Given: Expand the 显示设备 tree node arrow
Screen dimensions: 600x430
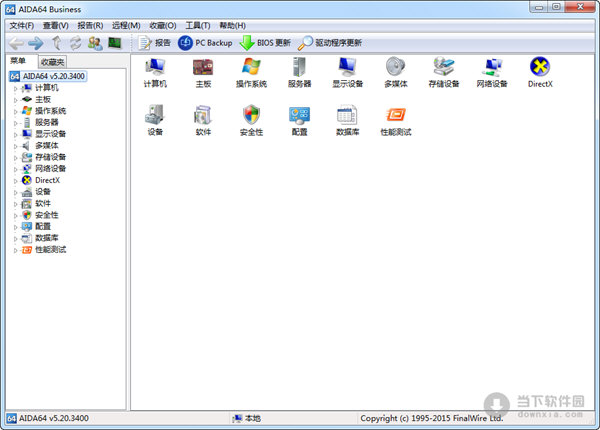Looking at the screenshot, I should [16, 134].
